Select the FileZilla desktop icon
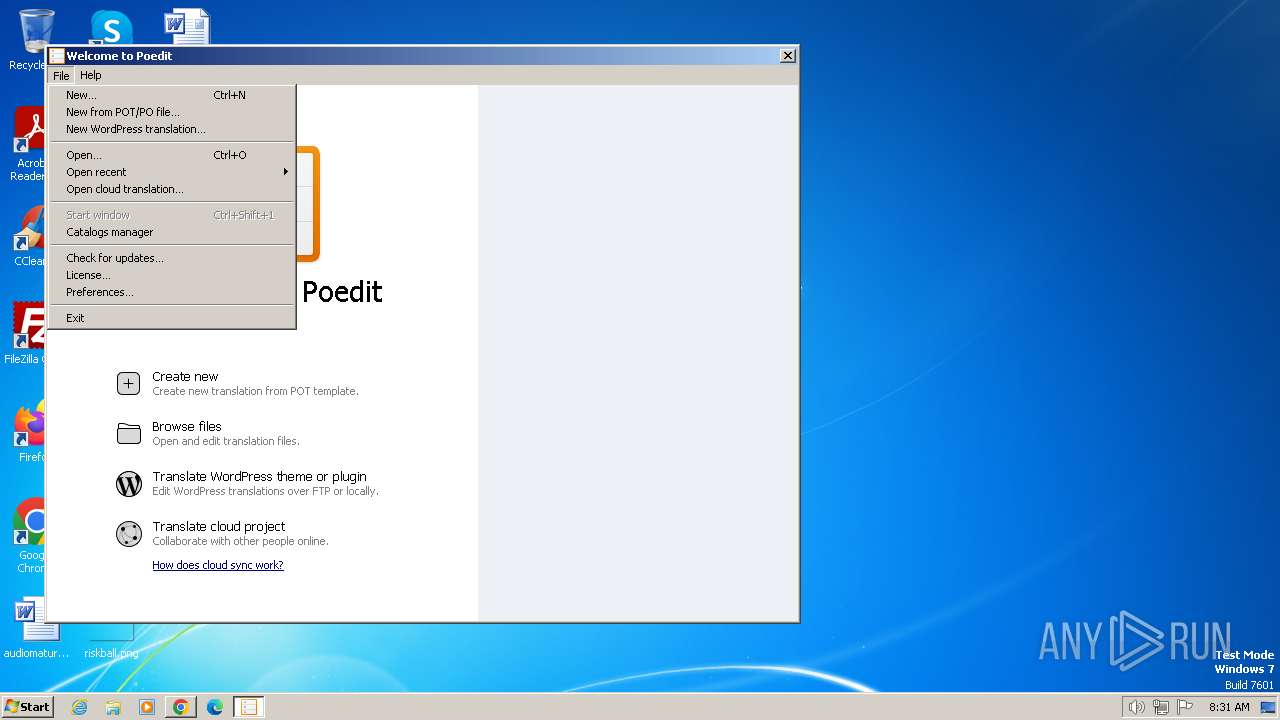1280x720 pixels. [x=27, y=333]
